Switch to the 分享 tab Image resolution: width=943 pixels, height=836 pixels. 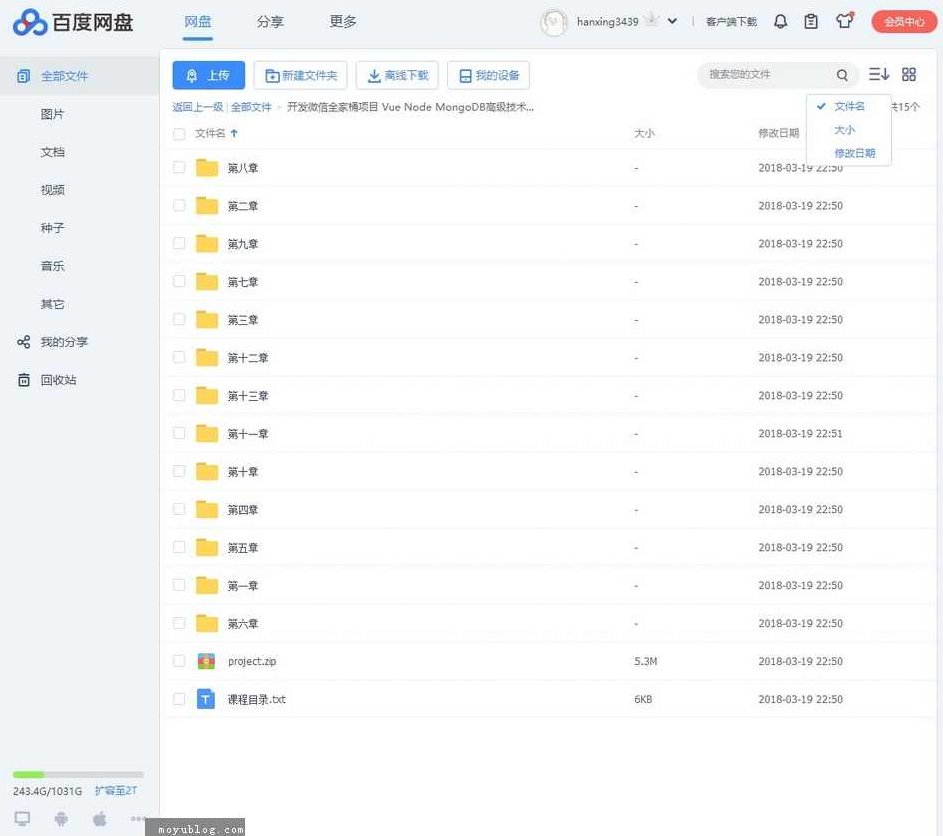click(270, 21)
